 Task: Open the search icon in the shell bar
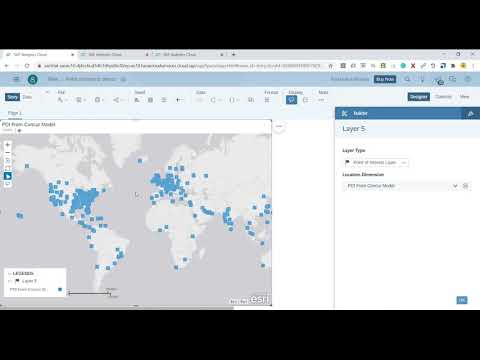point(407,79)
